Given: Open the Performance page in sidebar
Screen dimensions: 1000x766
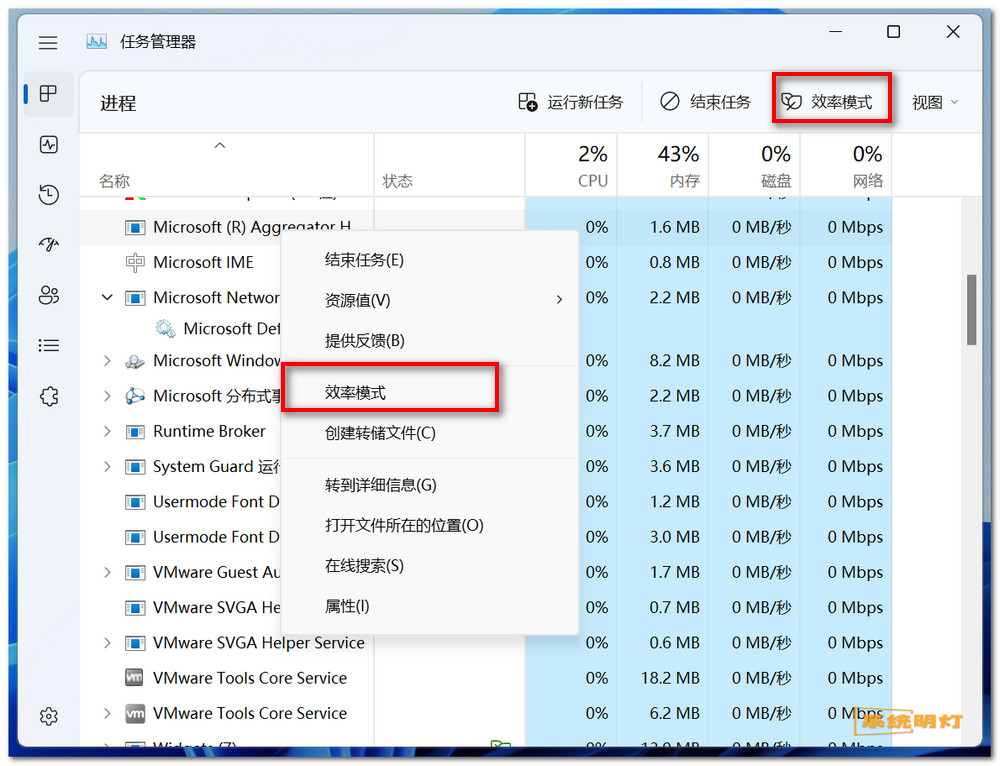Looking at the screenshot, I should (48, 145).
